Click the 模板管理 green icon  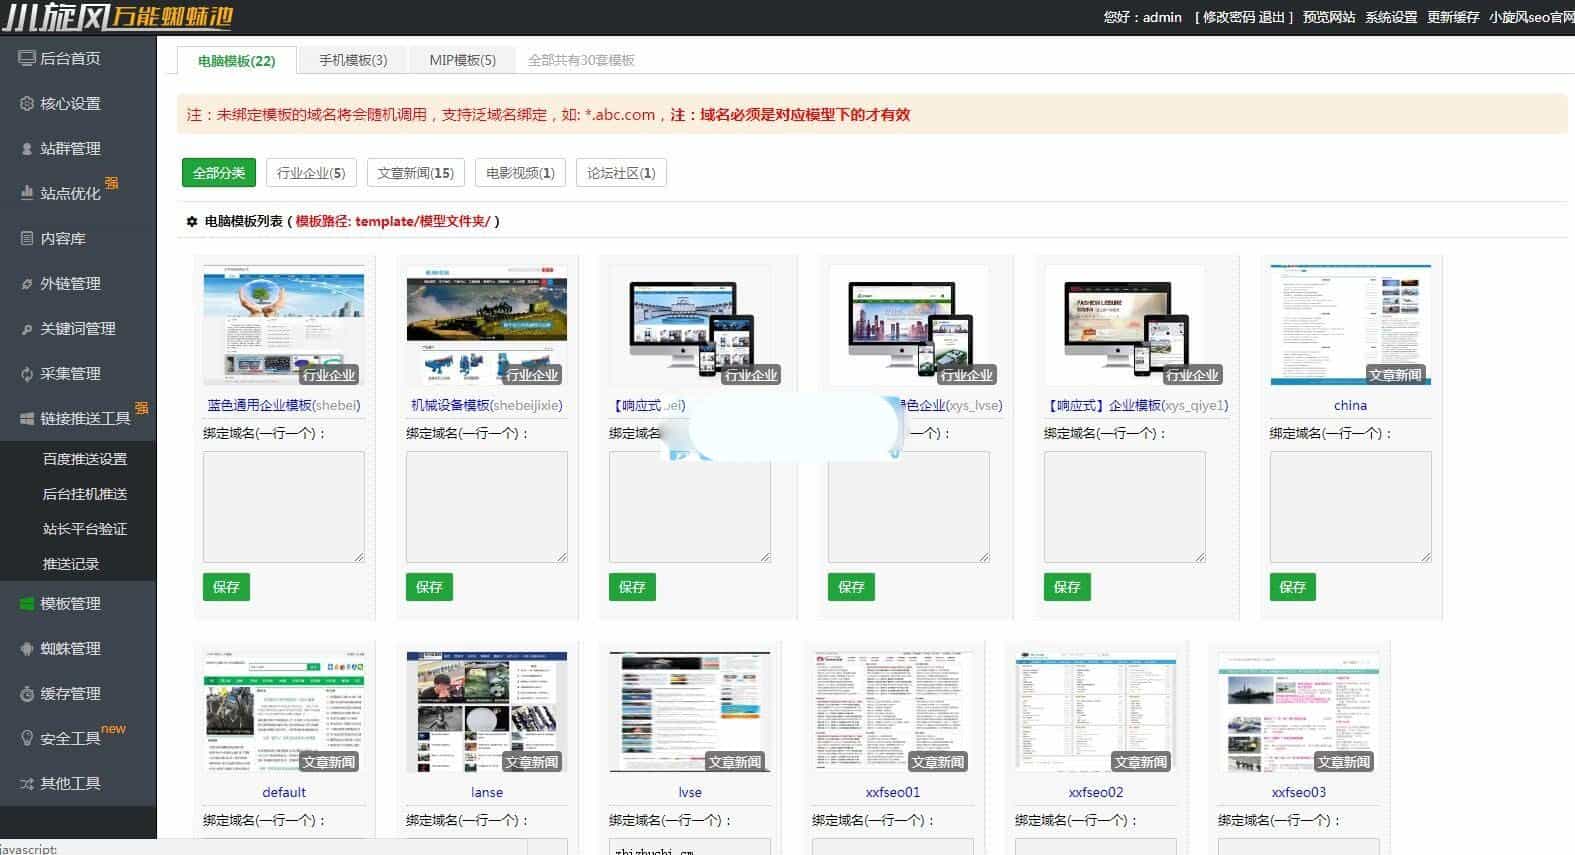(x=27, y=603)
